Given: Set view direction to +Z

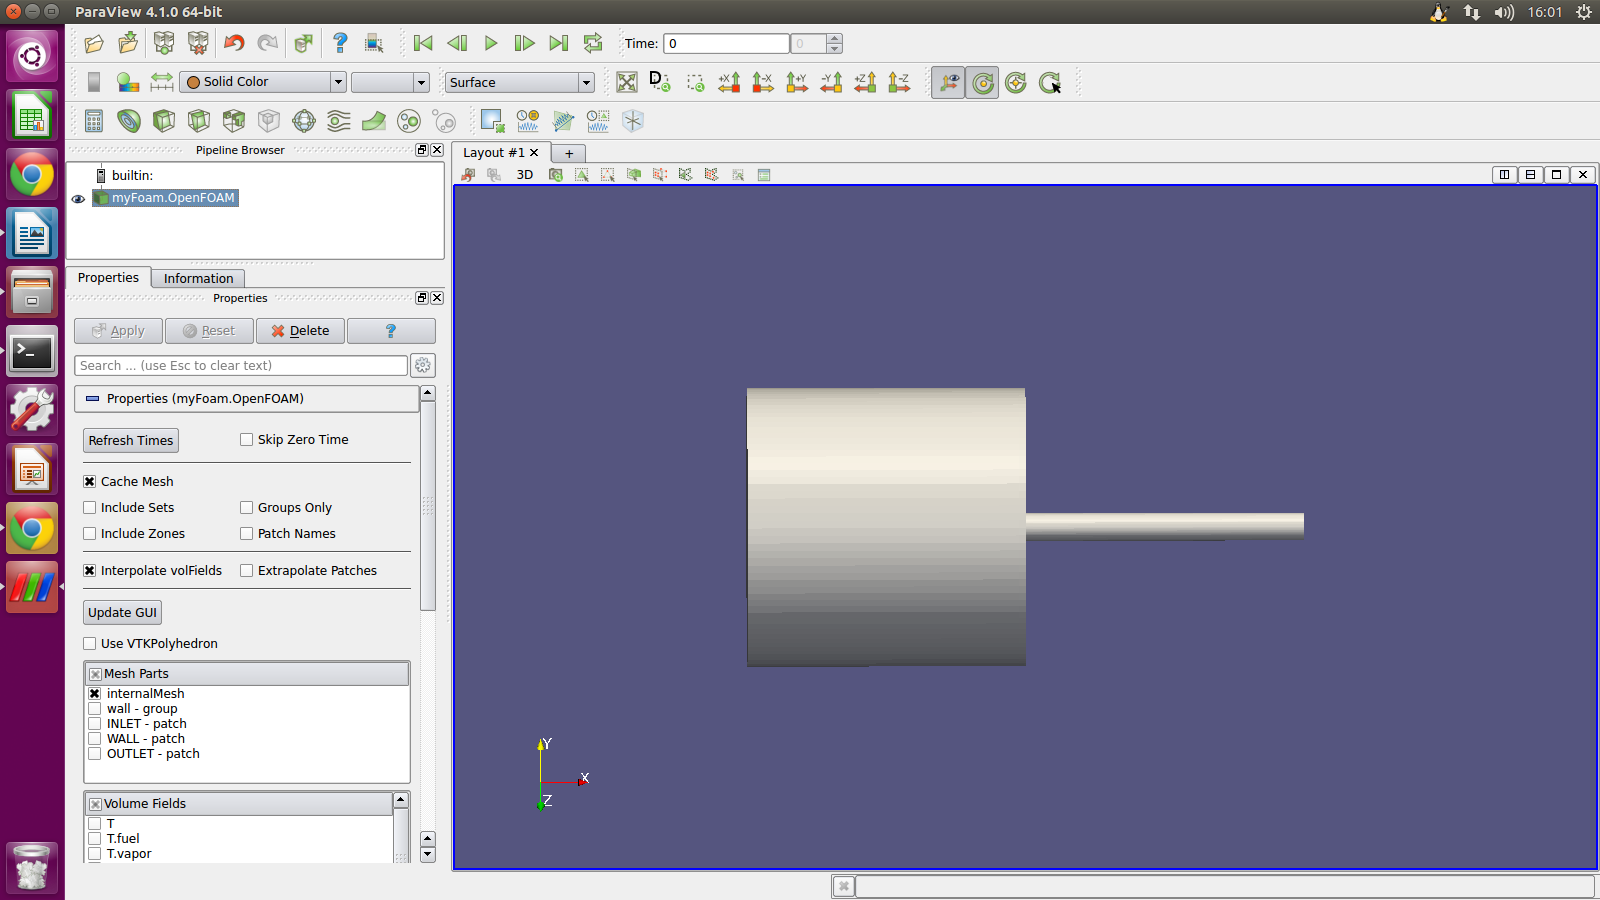Looking at the screenshot, I should pyautogui.click(x=865, y=82).
